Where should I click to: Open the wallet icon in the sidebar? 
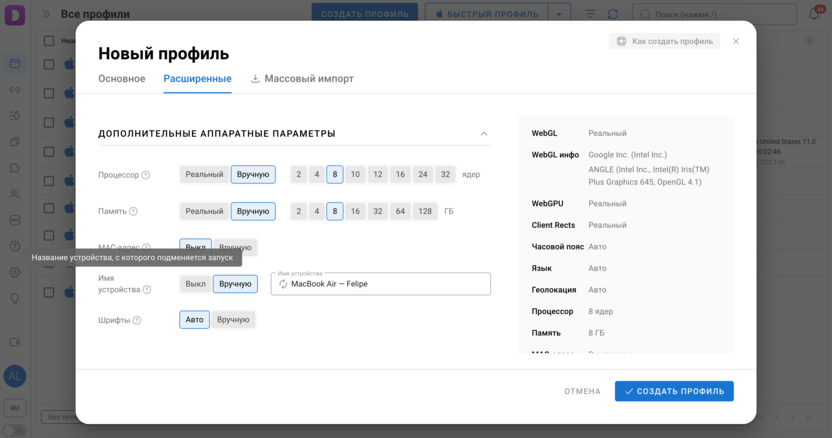point(15,342)
